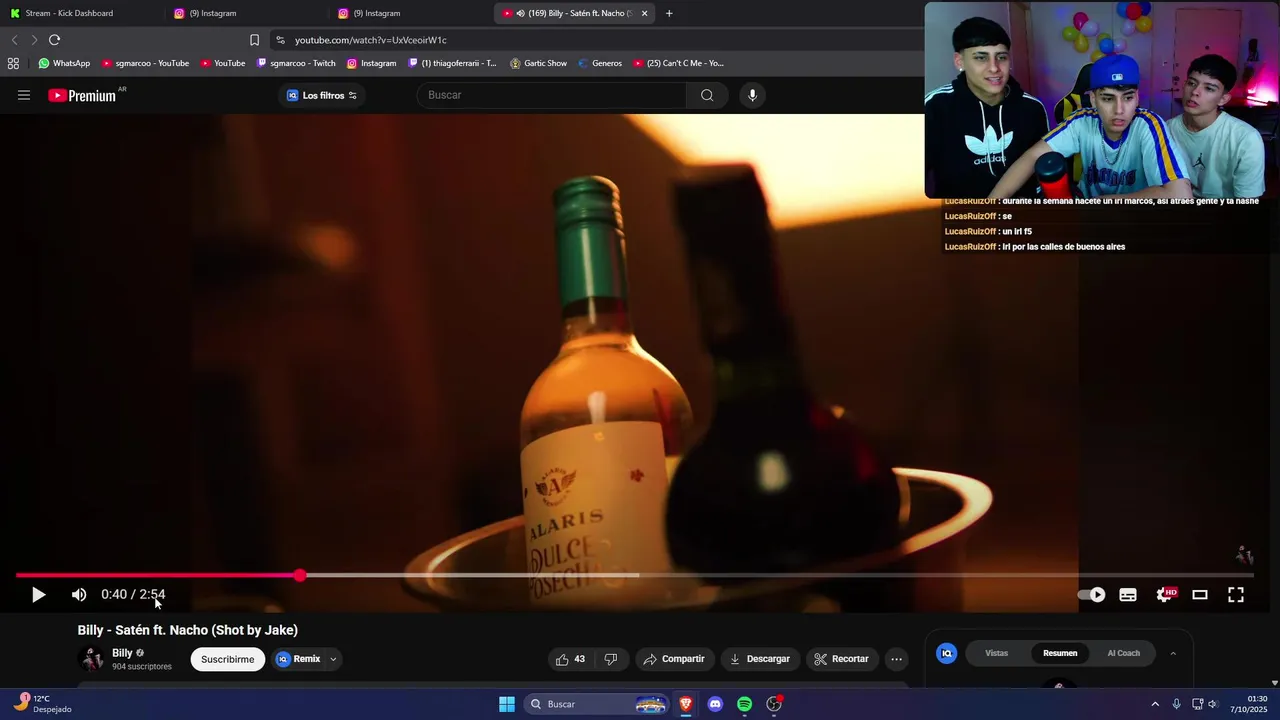Share video with Compartir button

pos(674,659)
